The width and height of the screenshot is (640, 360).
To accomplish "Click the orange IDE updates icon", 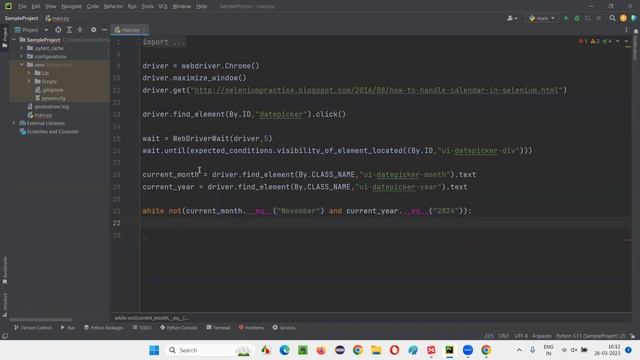I will tap(623, 18).
